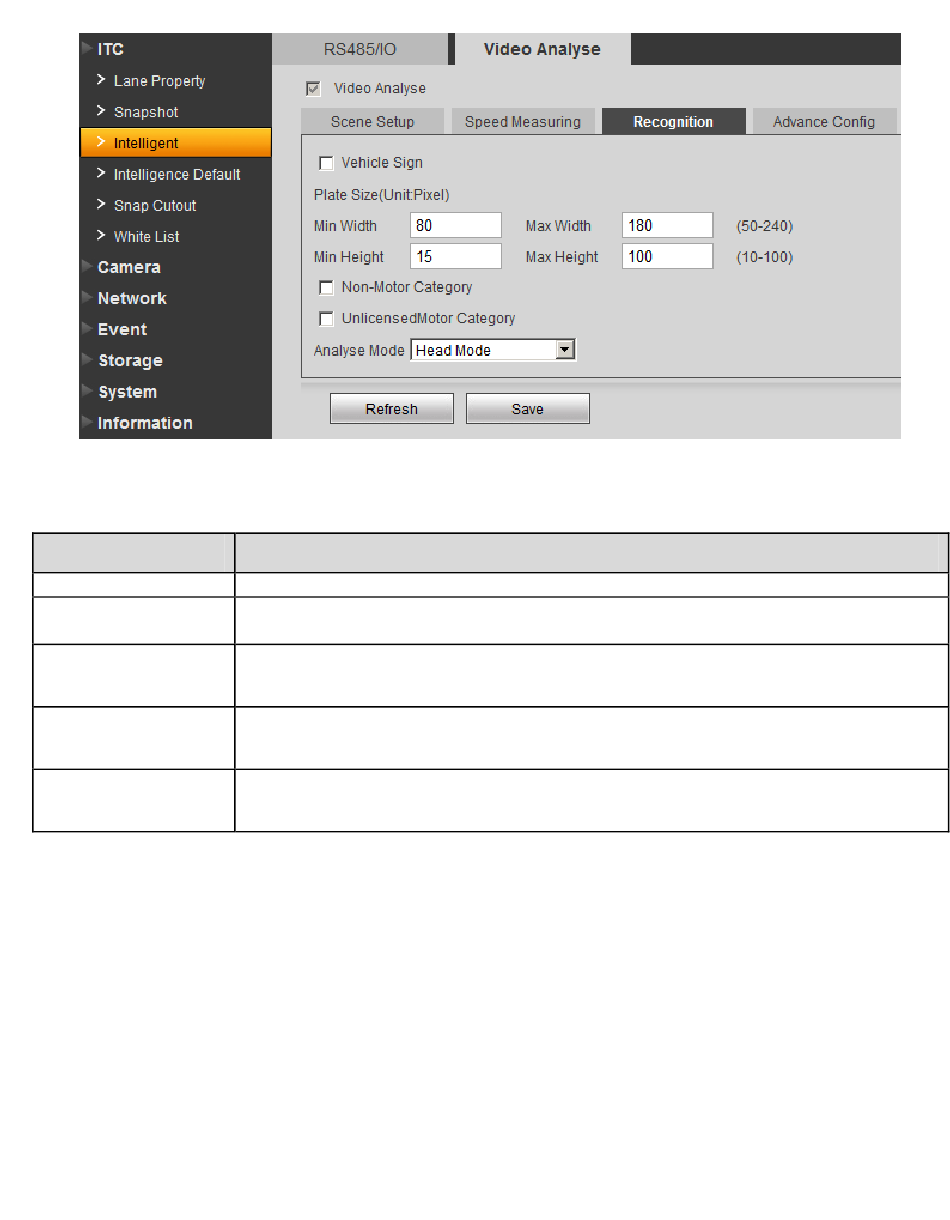This screenshot has height=1220, width=950.
Task: Expand the Camera section arrow
Action: point(88,267)
